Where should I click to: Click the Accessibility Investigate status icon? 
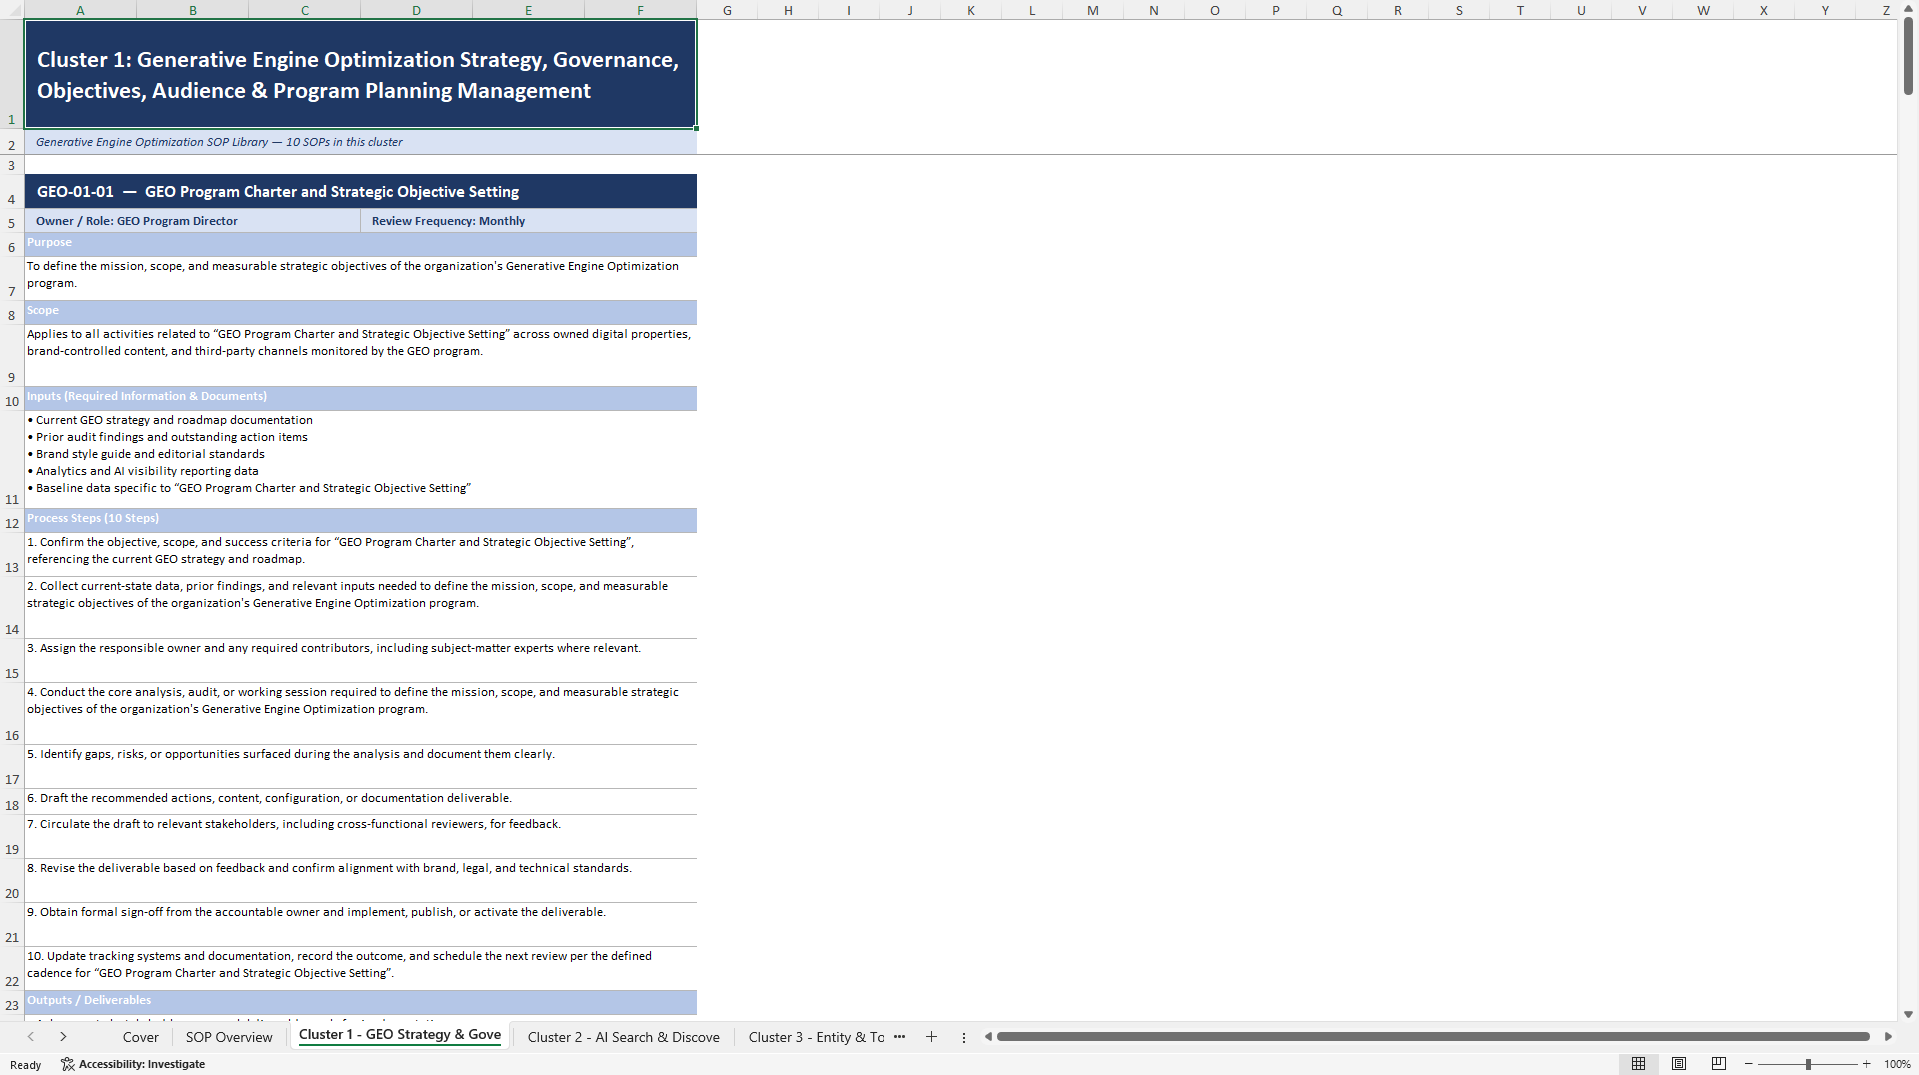[x=132, y=1064]
